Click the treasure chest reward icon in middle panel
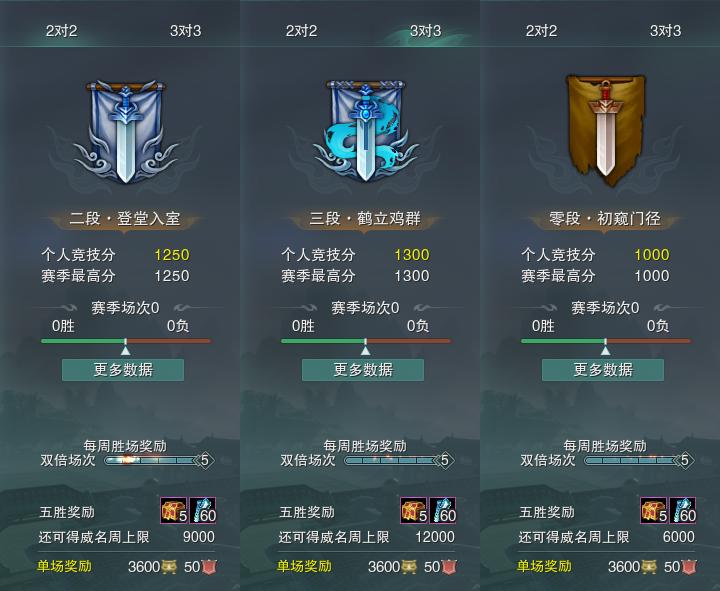This screenshot has height=591, width=720. click(414, 510)
